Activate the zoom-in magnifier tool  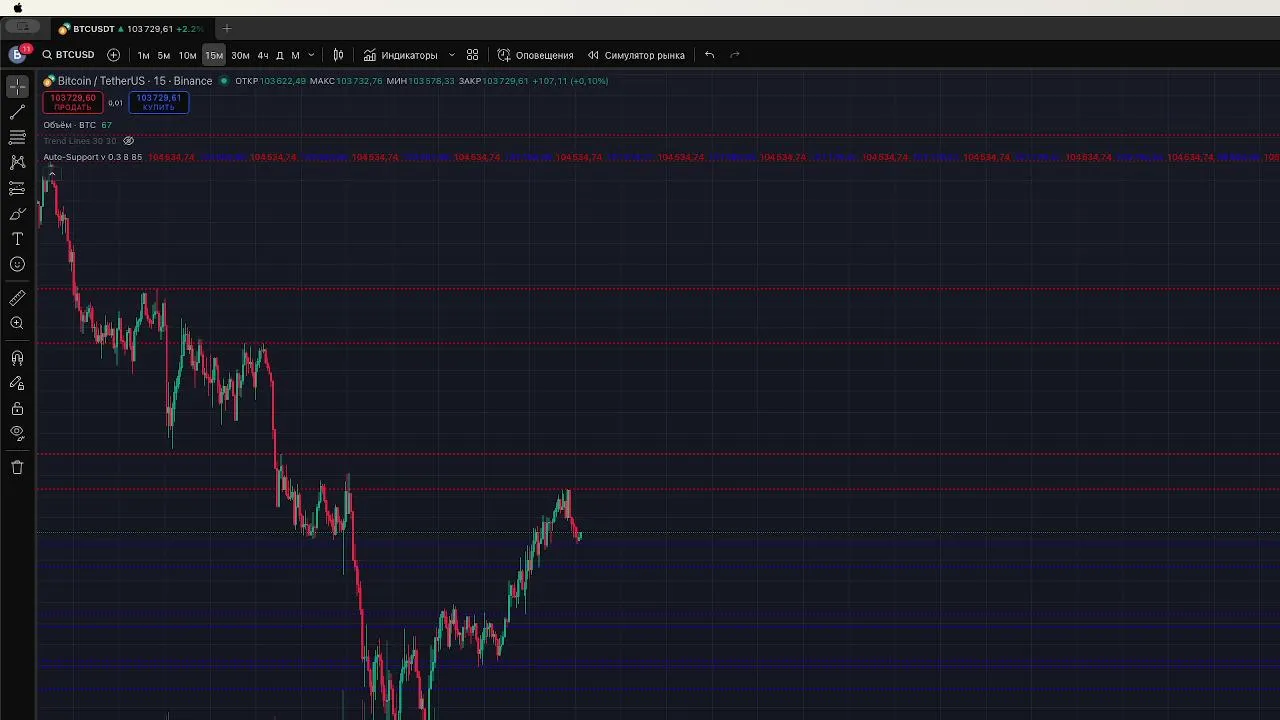click(17, 323)
